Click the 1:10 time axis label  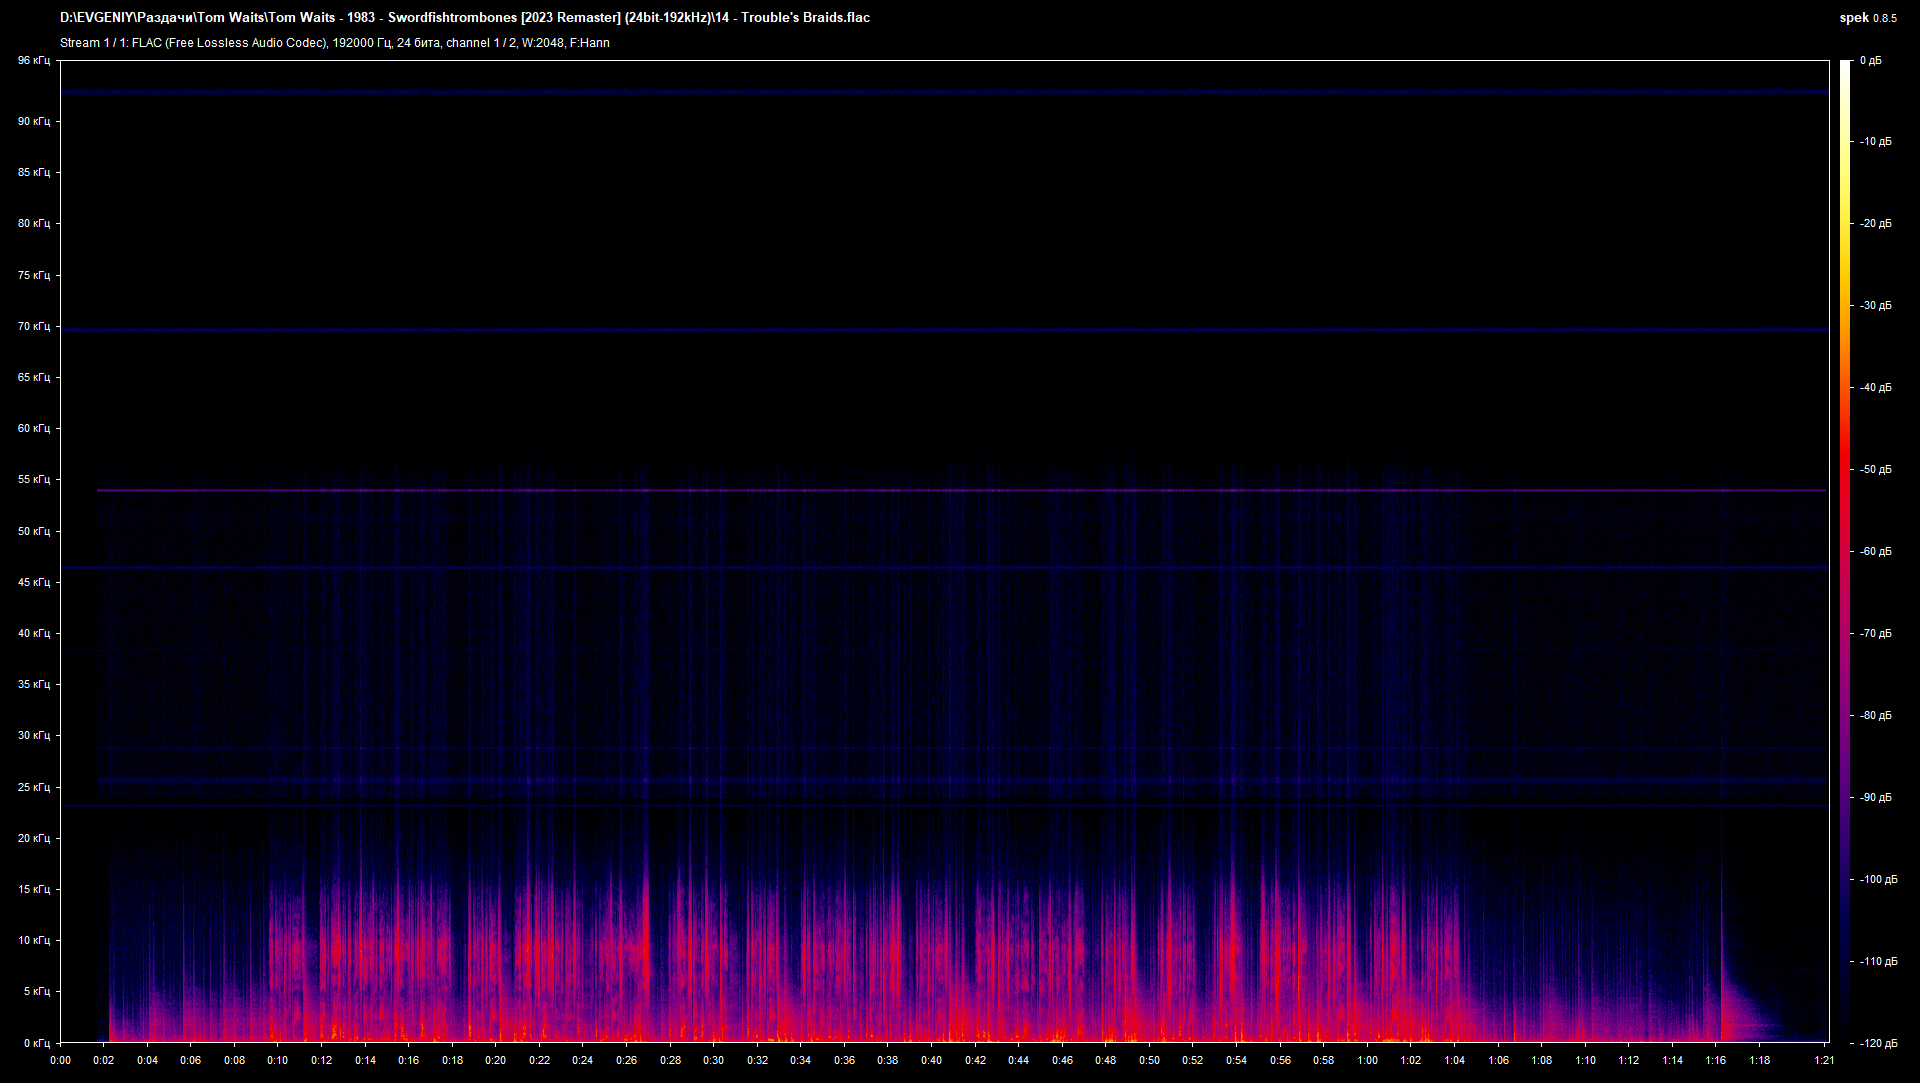coord(1585,1061)
